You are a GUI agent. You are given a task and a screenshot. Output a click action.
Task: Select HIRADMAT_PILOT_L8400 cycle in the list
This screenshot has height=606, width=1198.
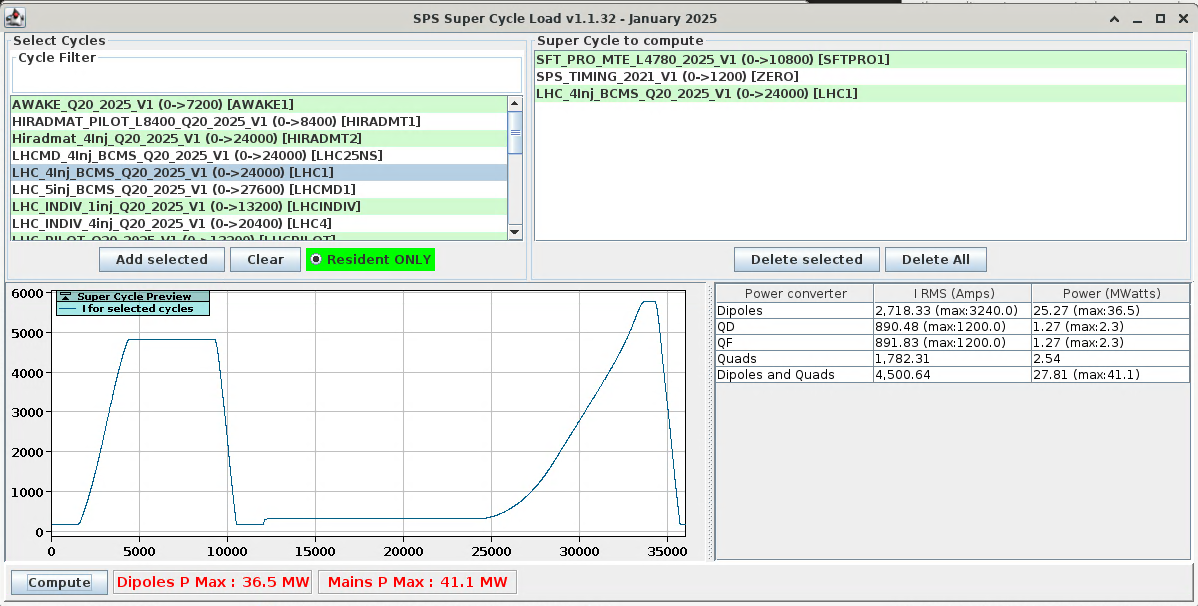215,121
